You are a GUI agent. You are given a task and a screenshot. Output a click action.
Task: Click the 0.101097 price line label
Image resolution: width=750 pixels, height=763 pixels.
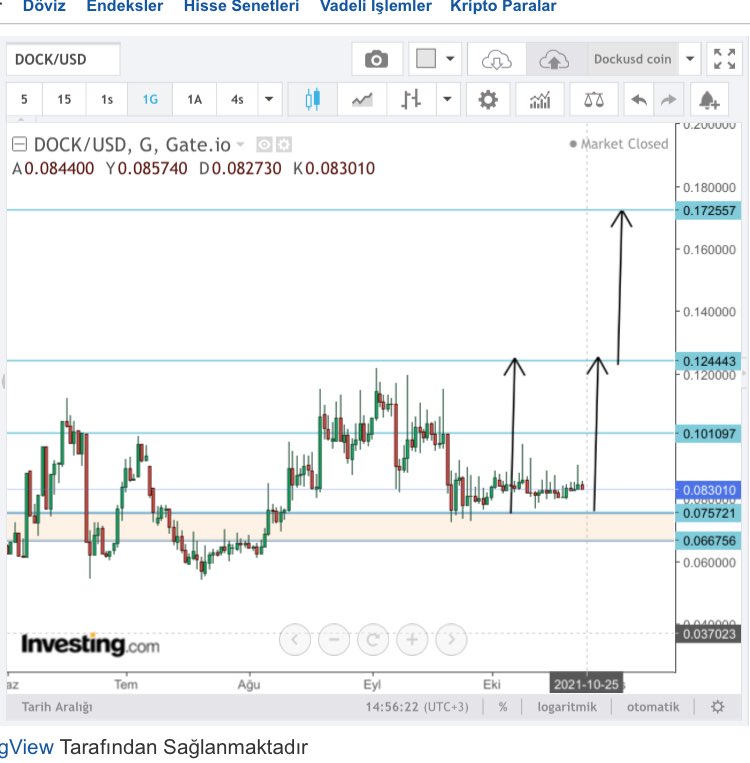click(708, 433)
